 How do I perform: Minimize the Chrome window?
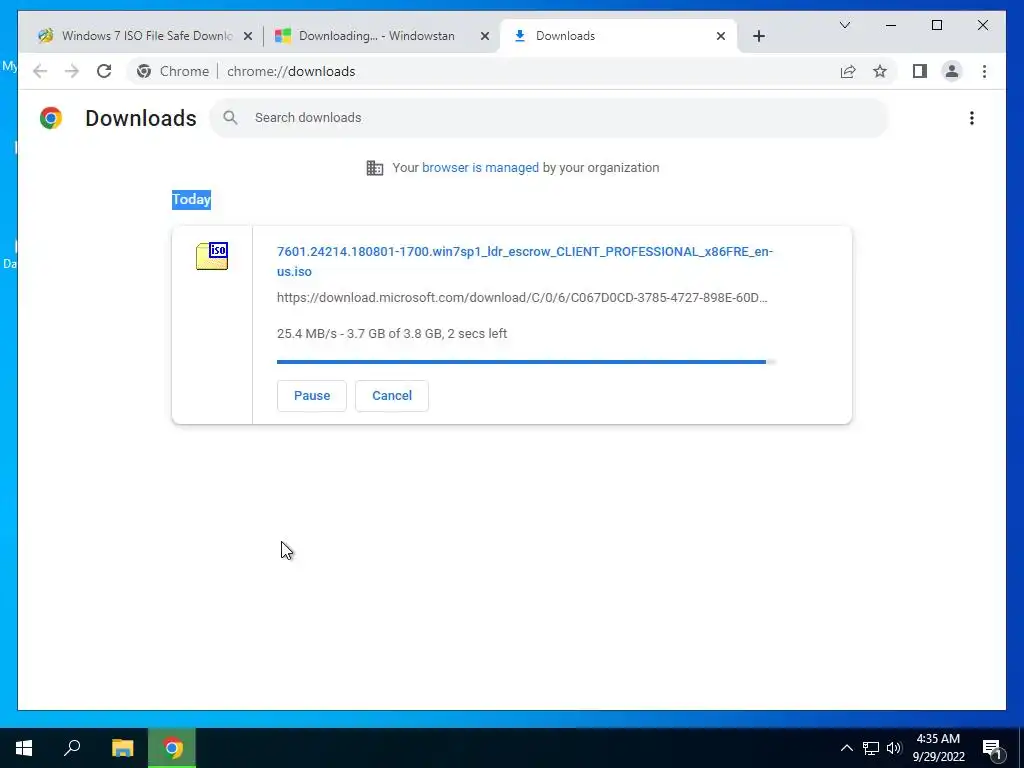pyautogui.click(x=891, y=25)
